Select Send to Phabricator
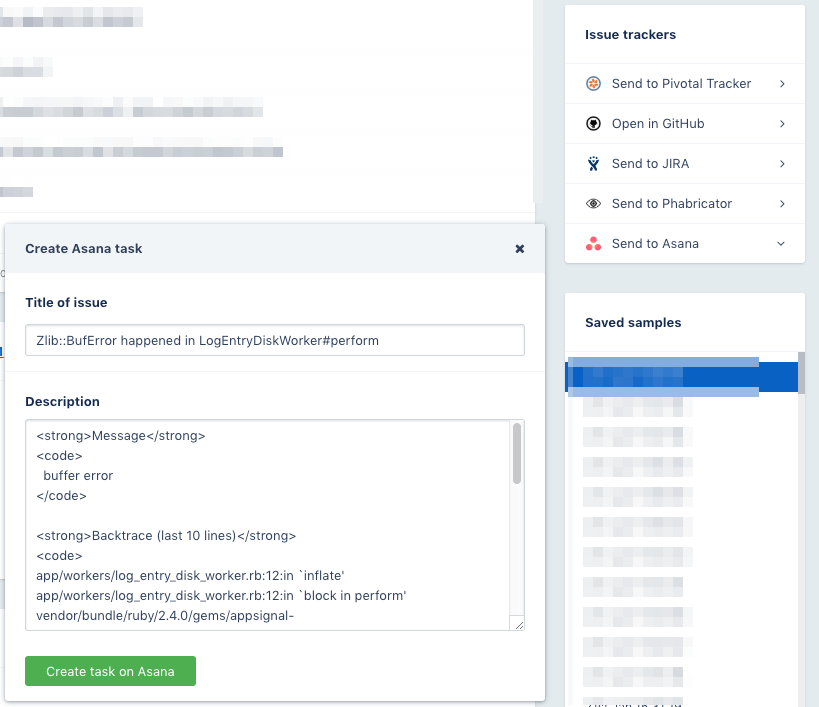819x707 pixels. click(x=685, y=204)
